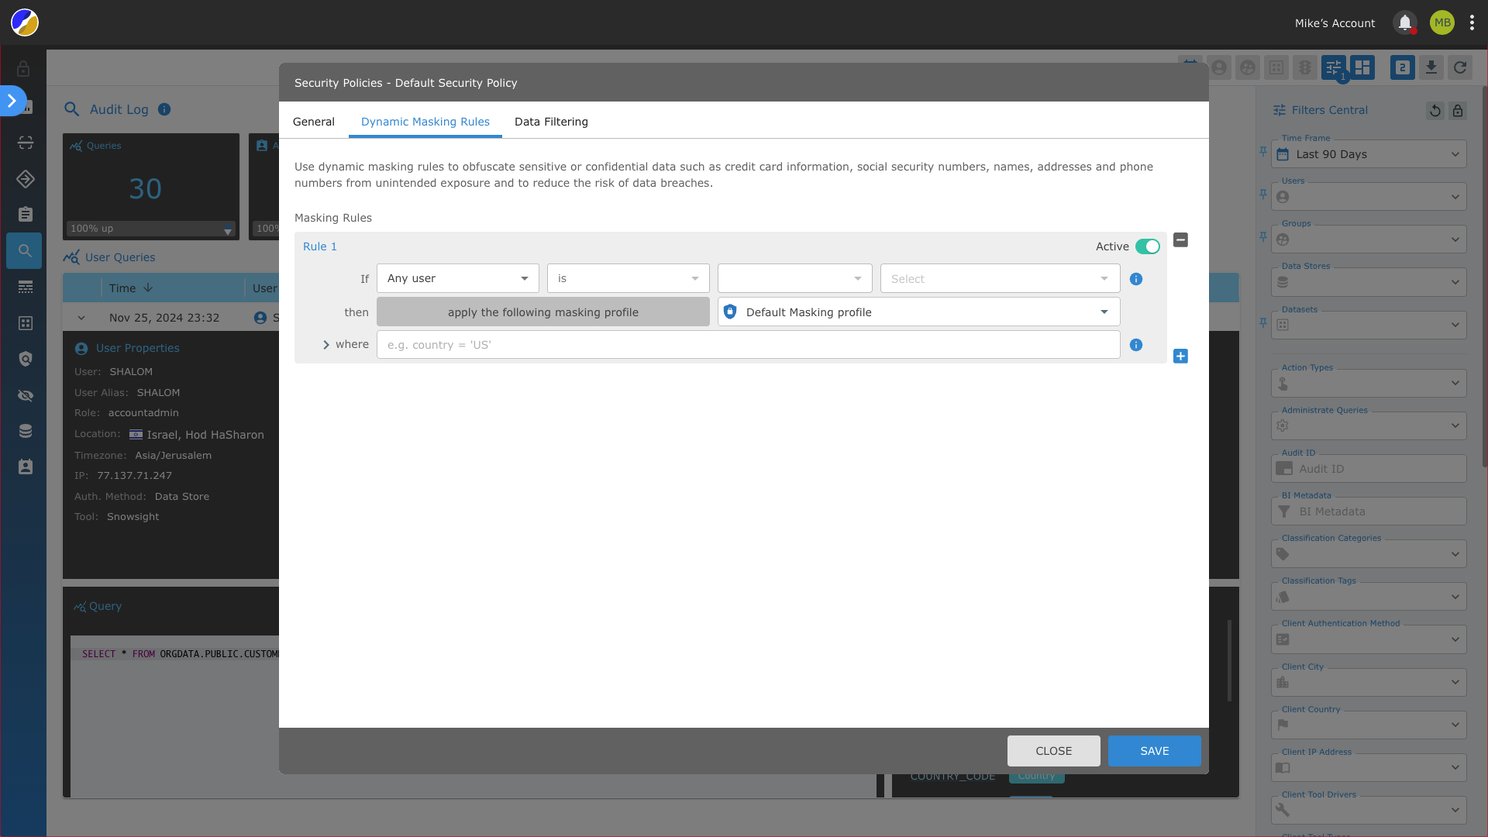Screen dimensions: 1488x837
Task: Add a new masking rule with plus icon
Action: click(1180, 356)
